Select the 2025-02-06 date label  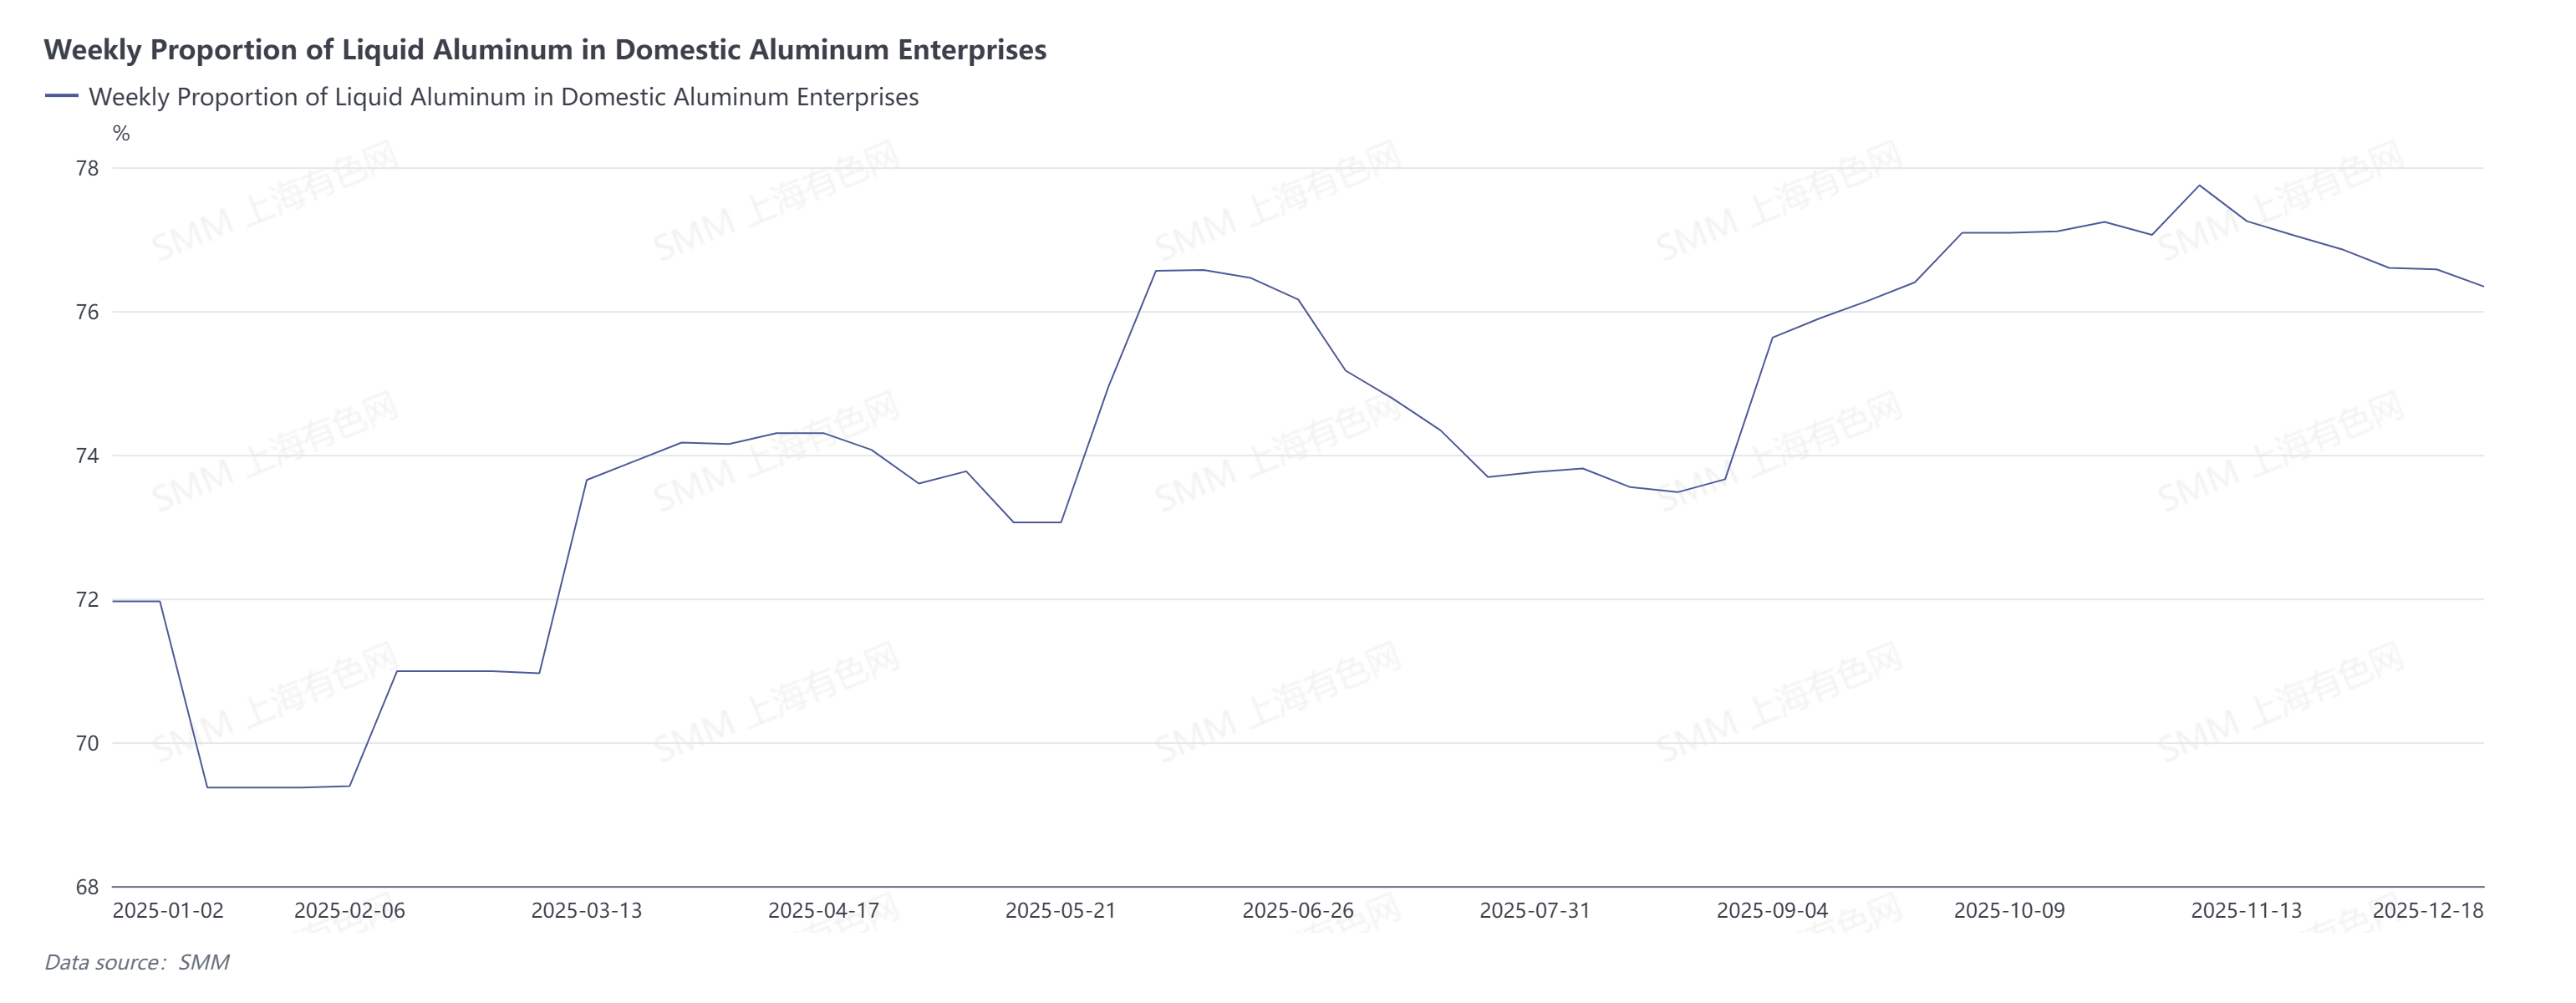coord(349,911)
